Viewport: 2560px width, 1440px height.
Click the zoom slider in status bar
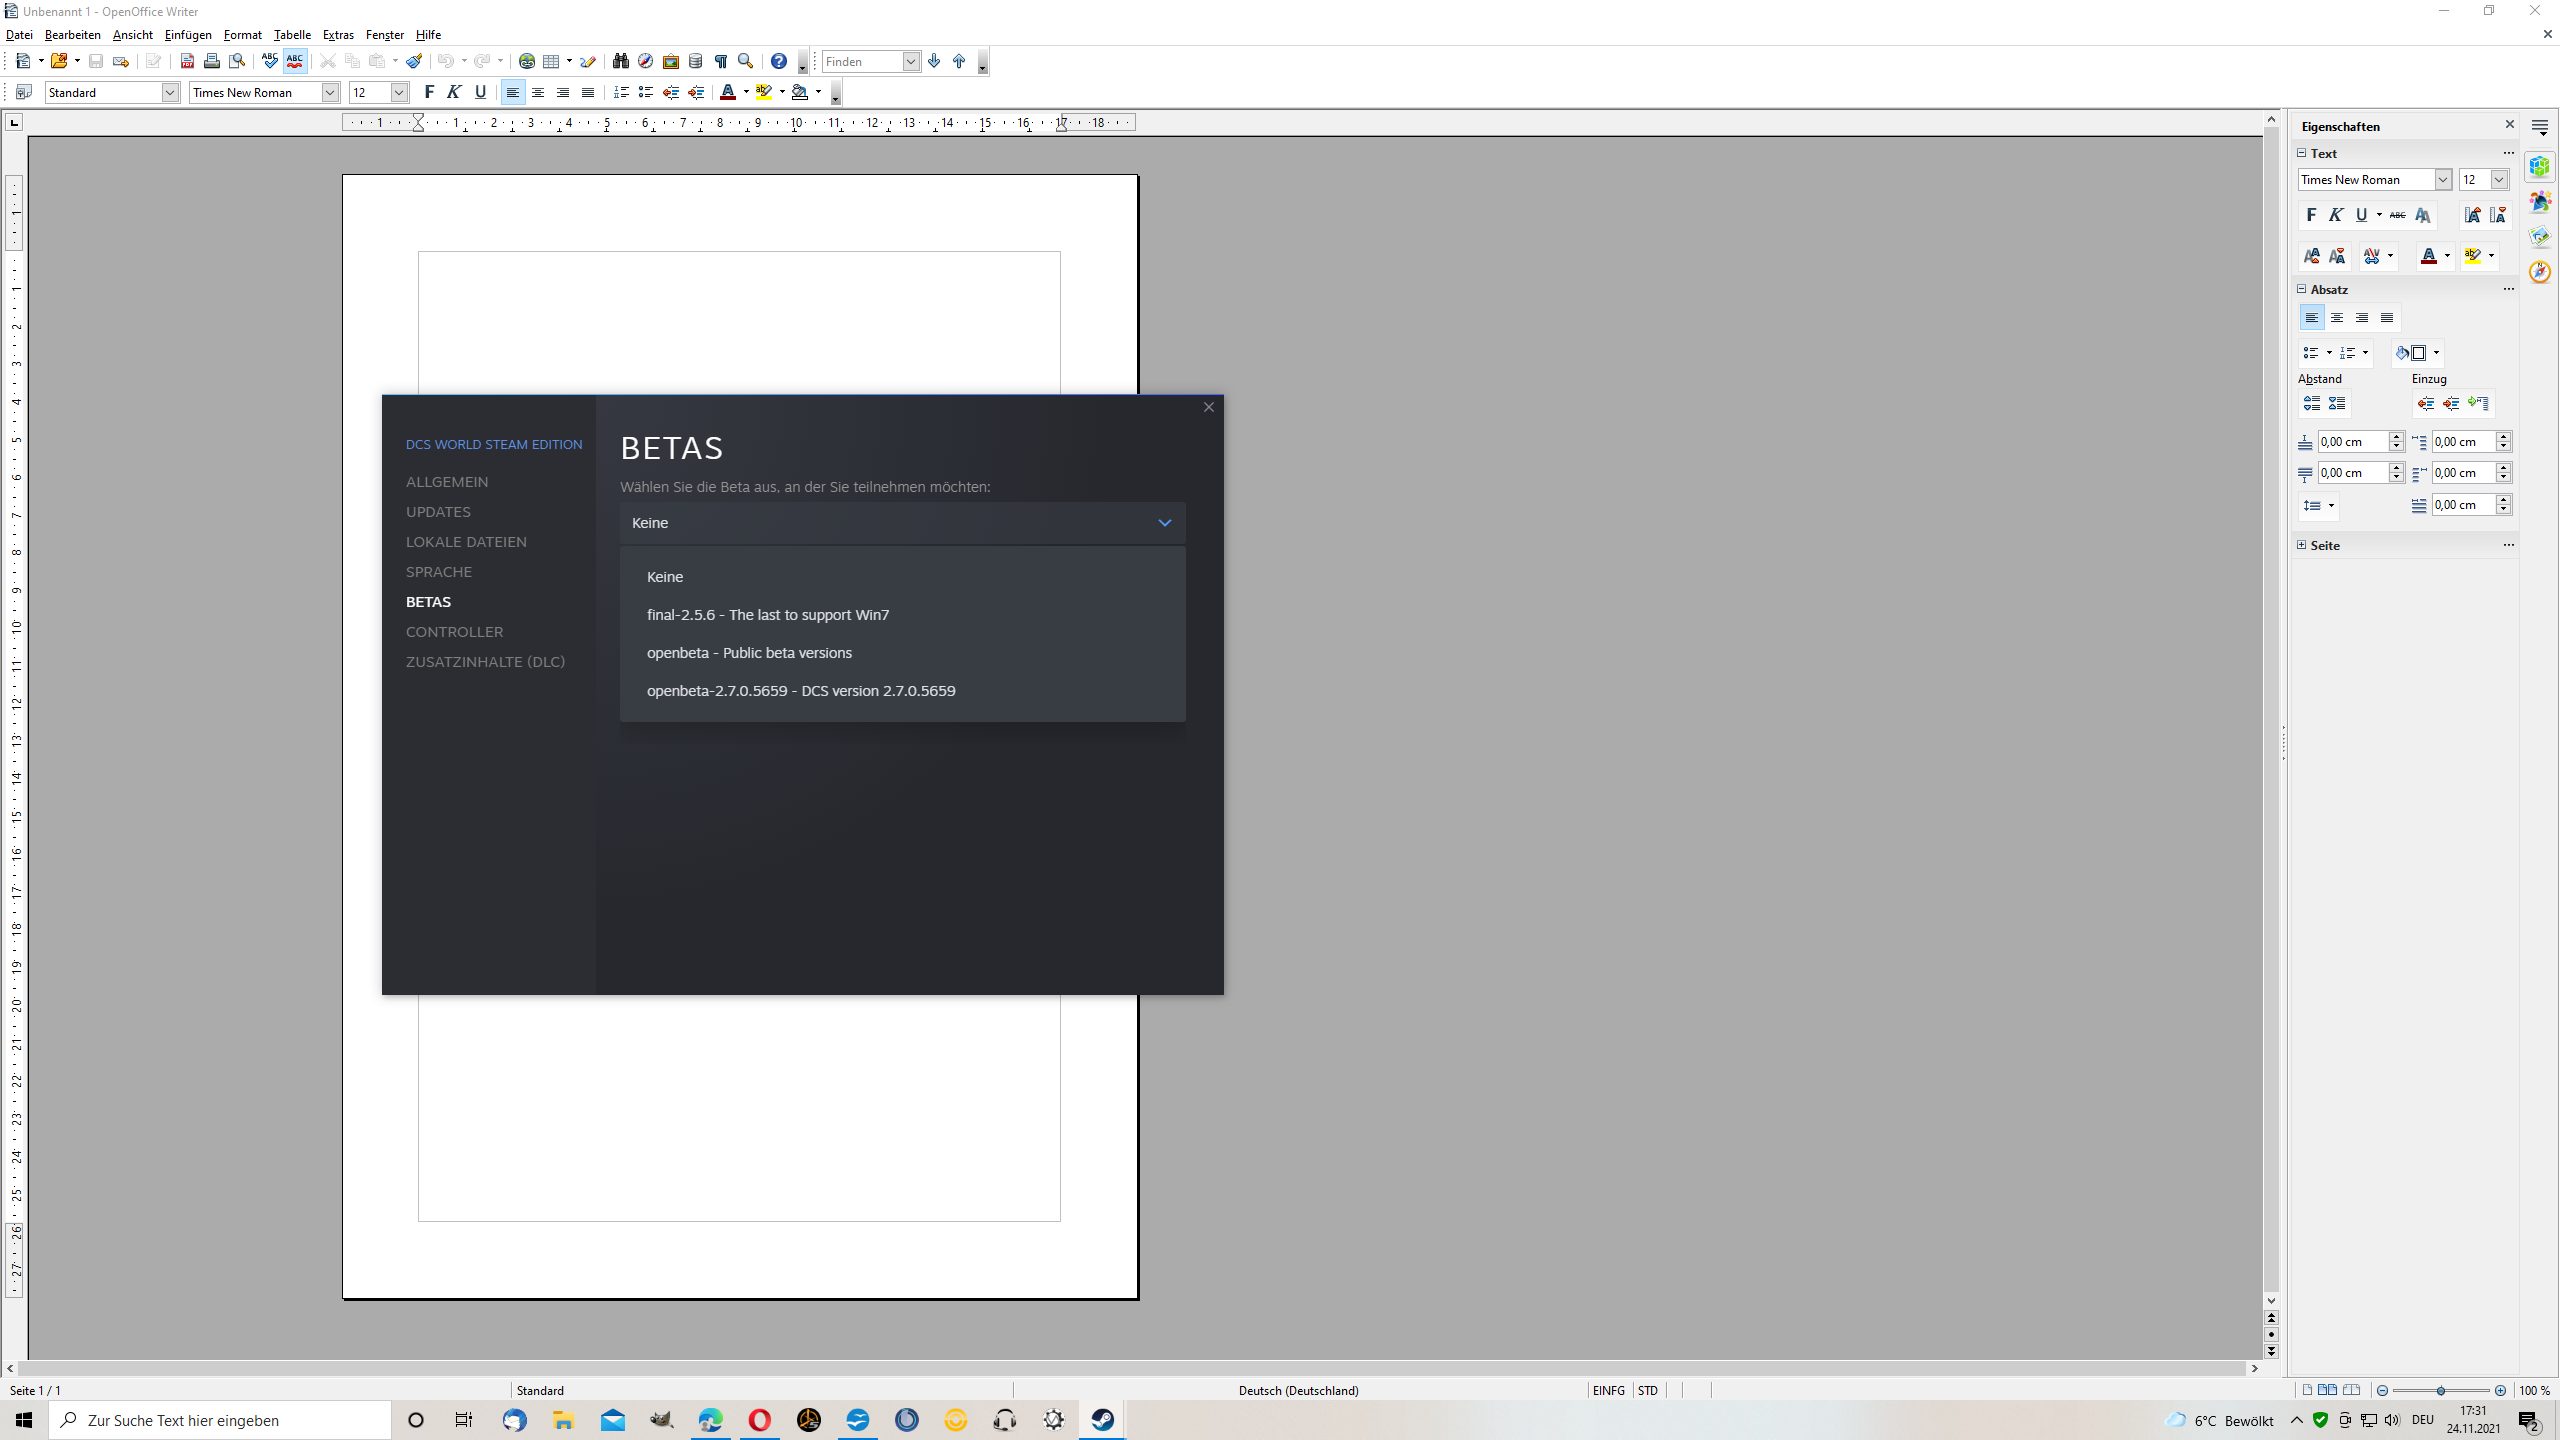[x=2441, y=1390]
